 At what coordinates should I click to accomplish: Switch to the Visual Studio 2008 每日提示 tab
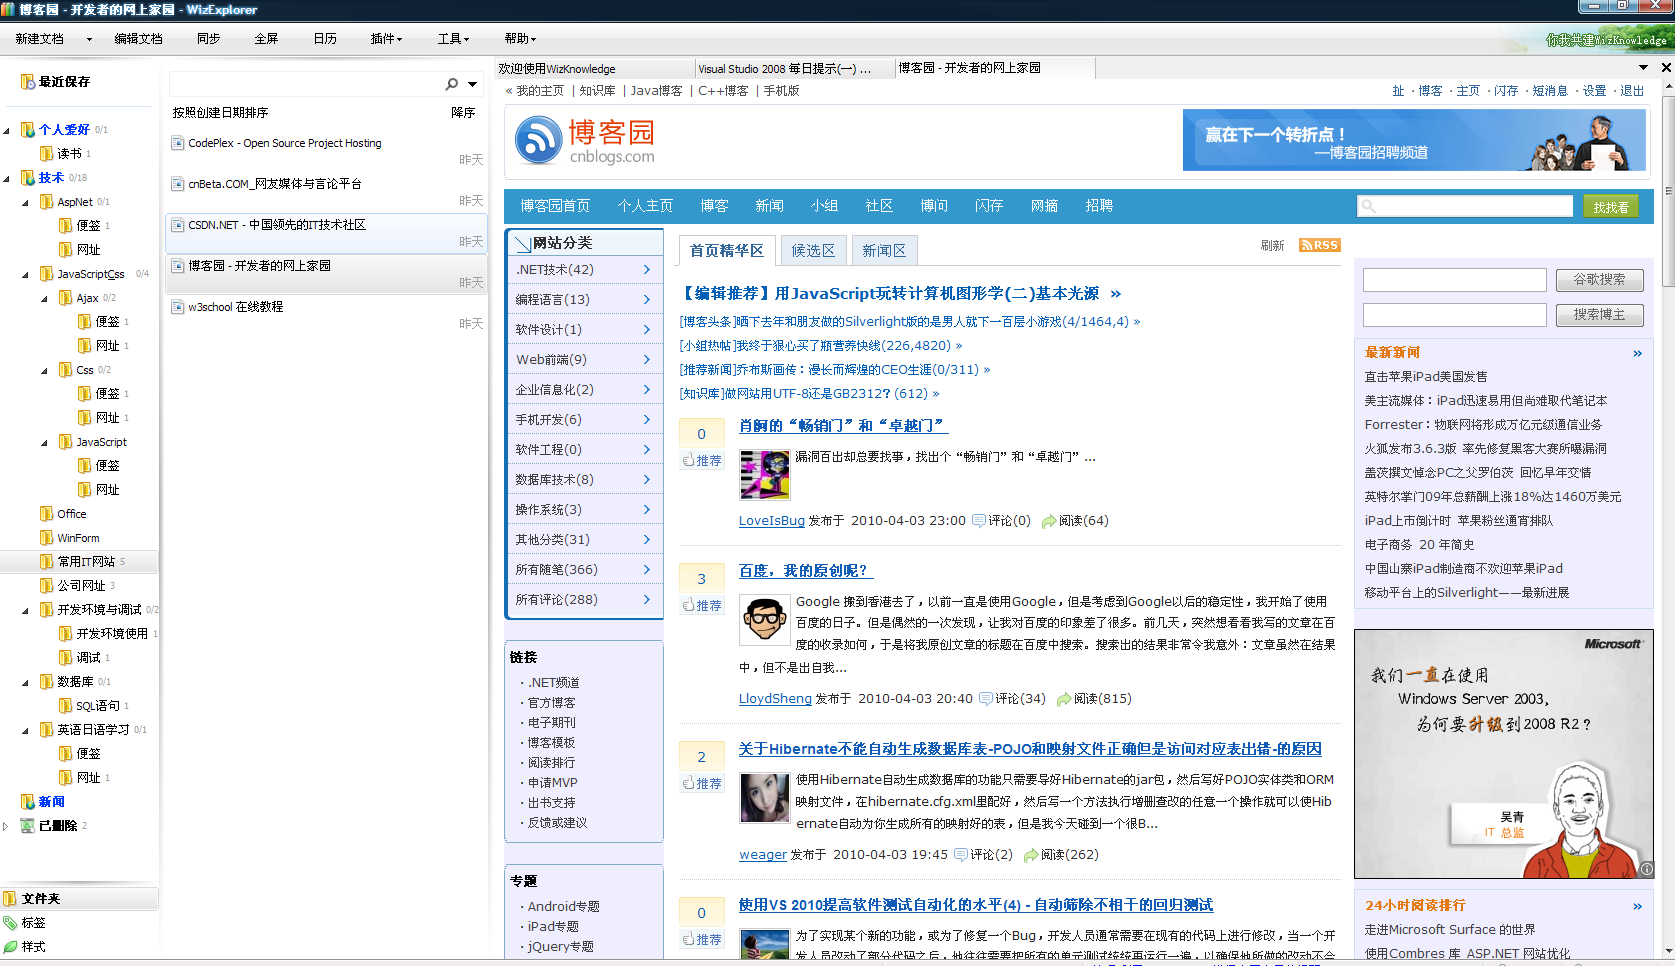[x=794, y=68]
